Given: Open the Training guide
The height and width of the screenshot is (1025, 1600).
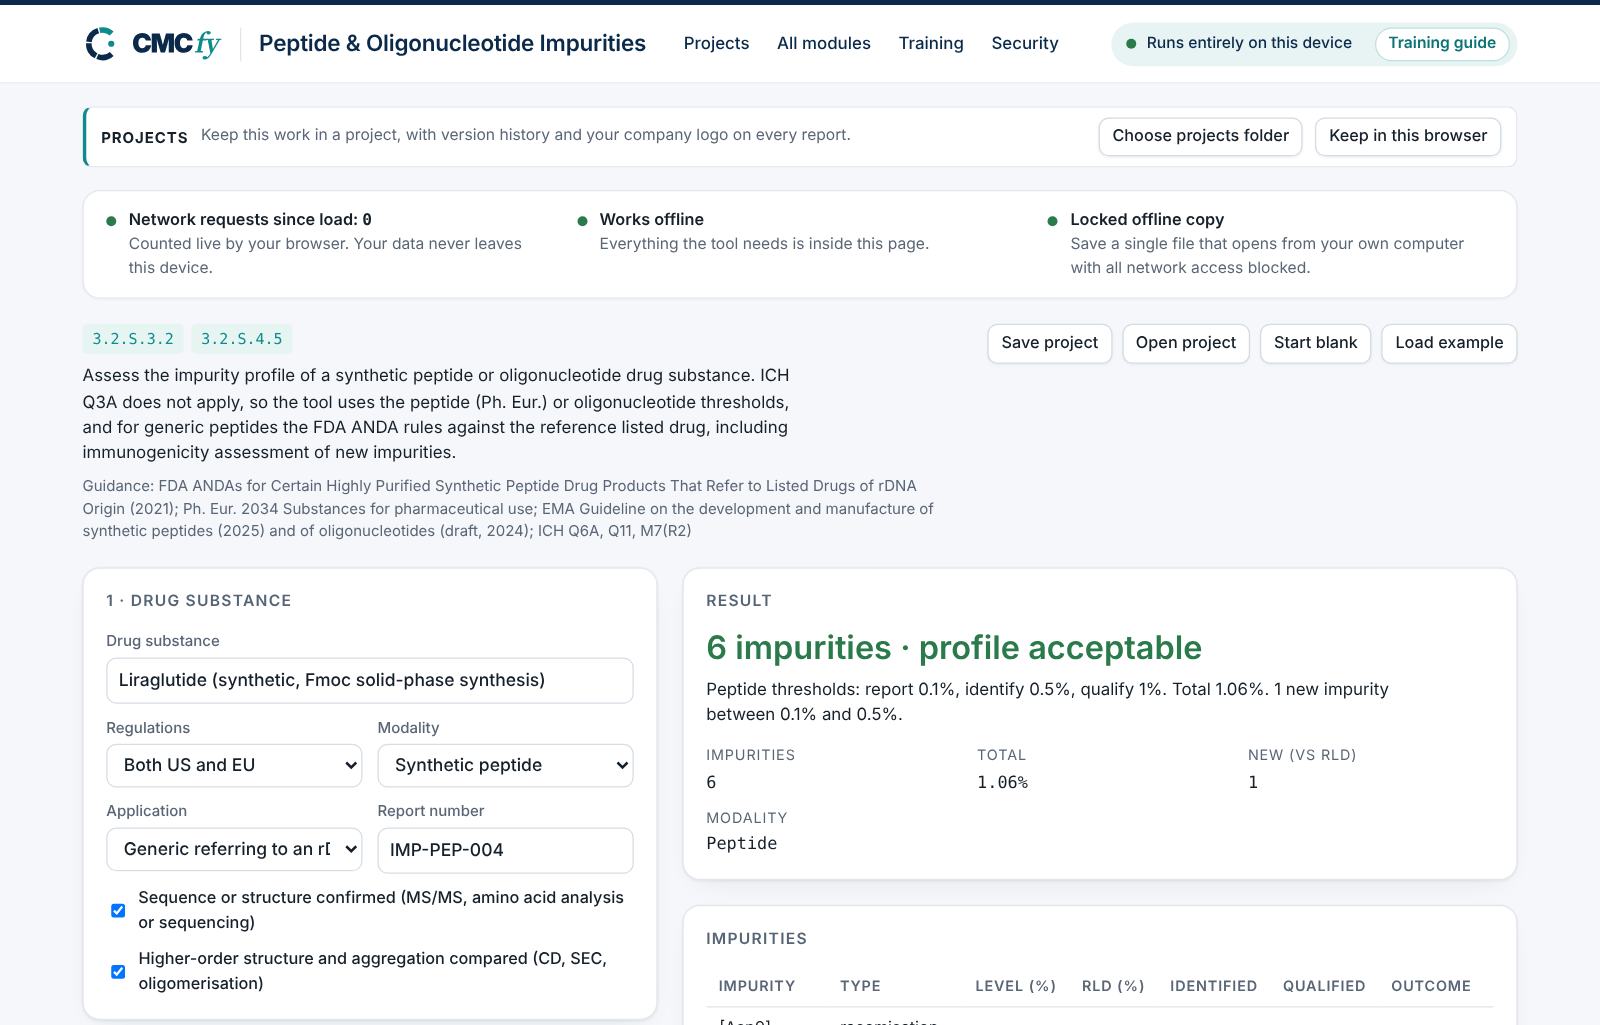Looking at the screenshot, I should [x=1442, y=43].
